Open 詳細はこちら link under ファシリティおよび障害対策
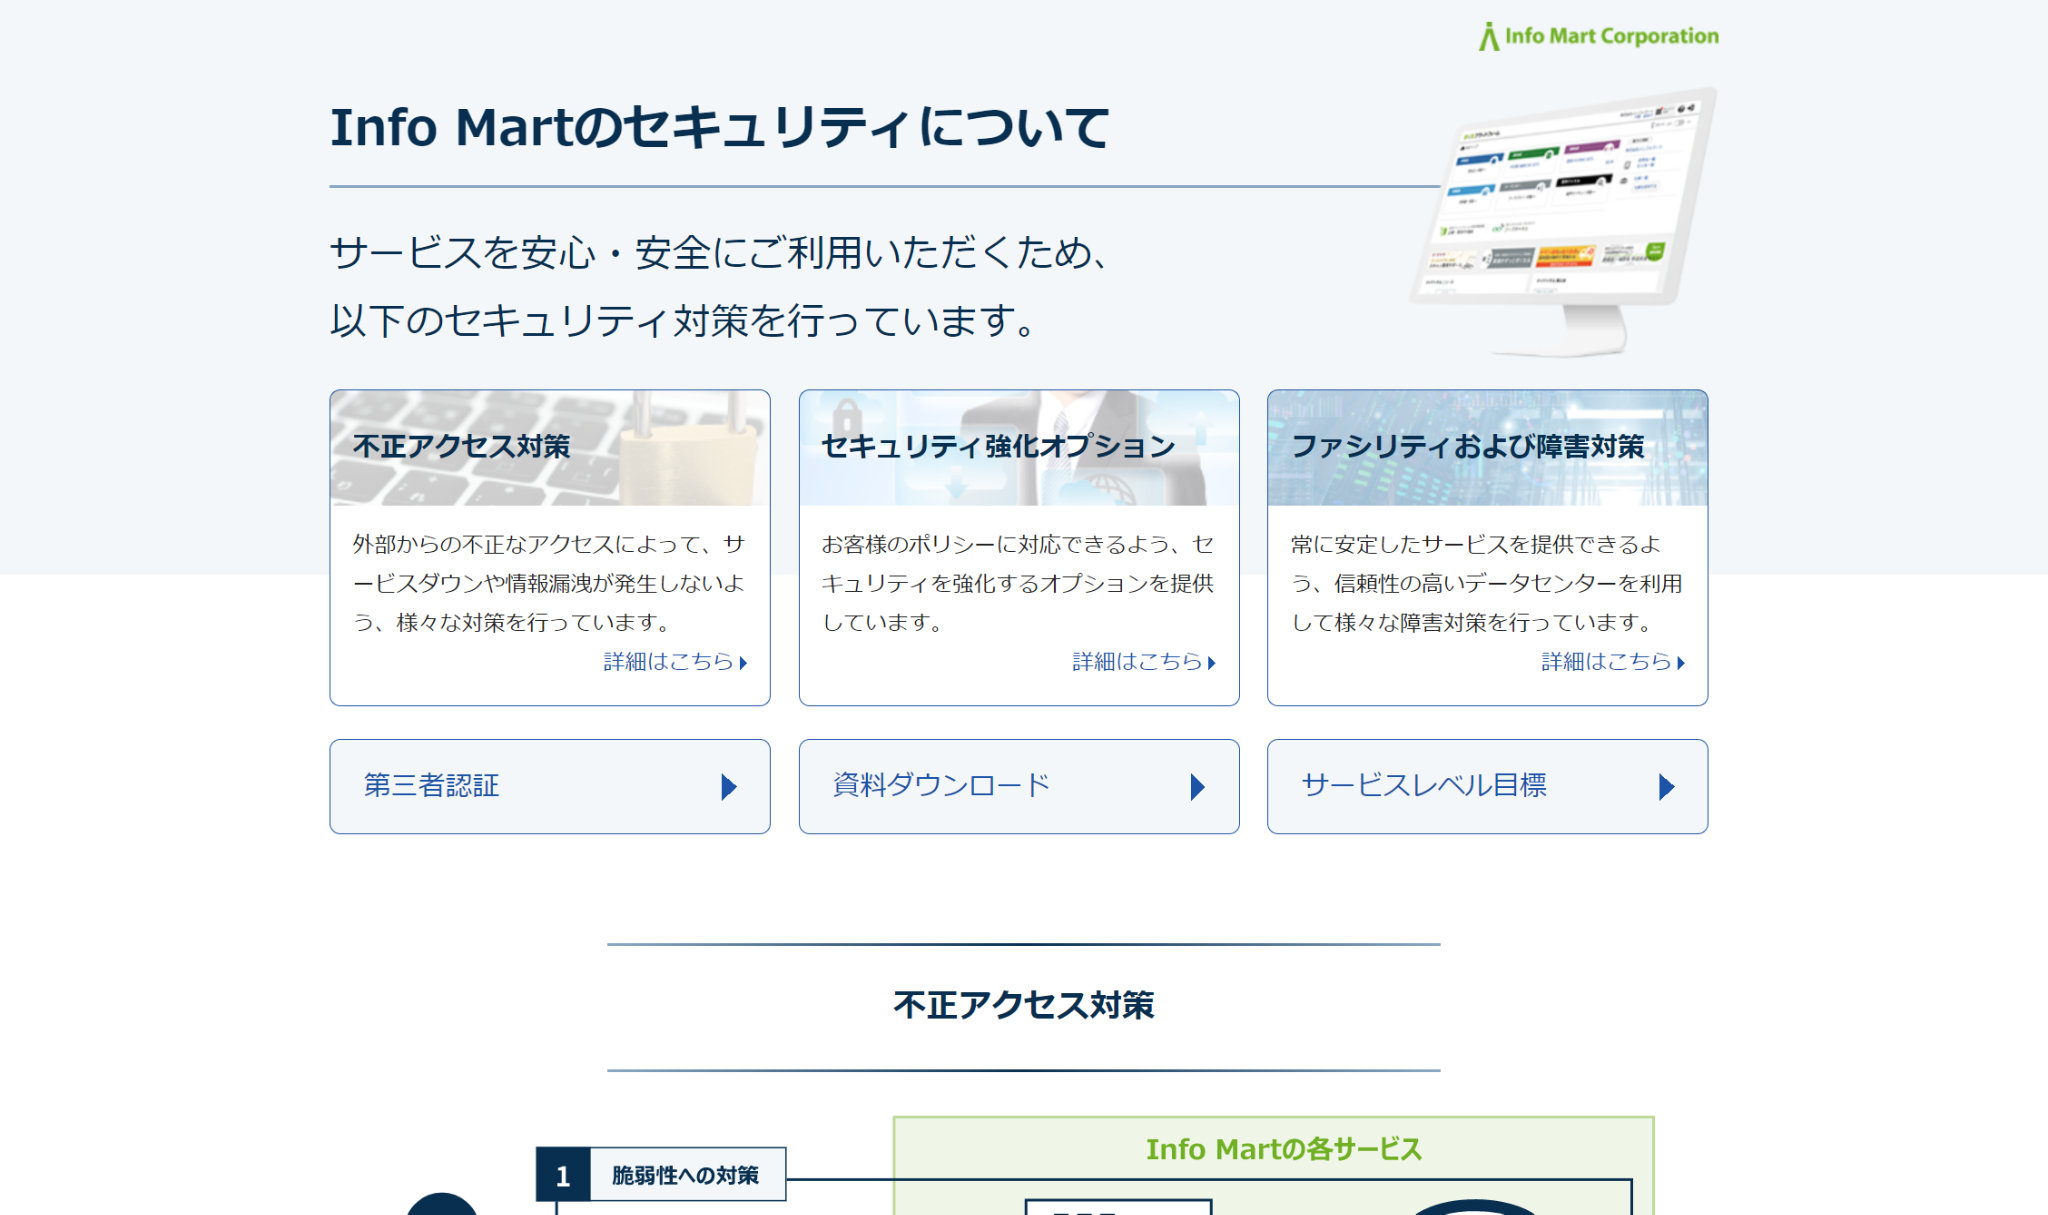This screenshot has height=1215, width=2048. click(1613, 662)
